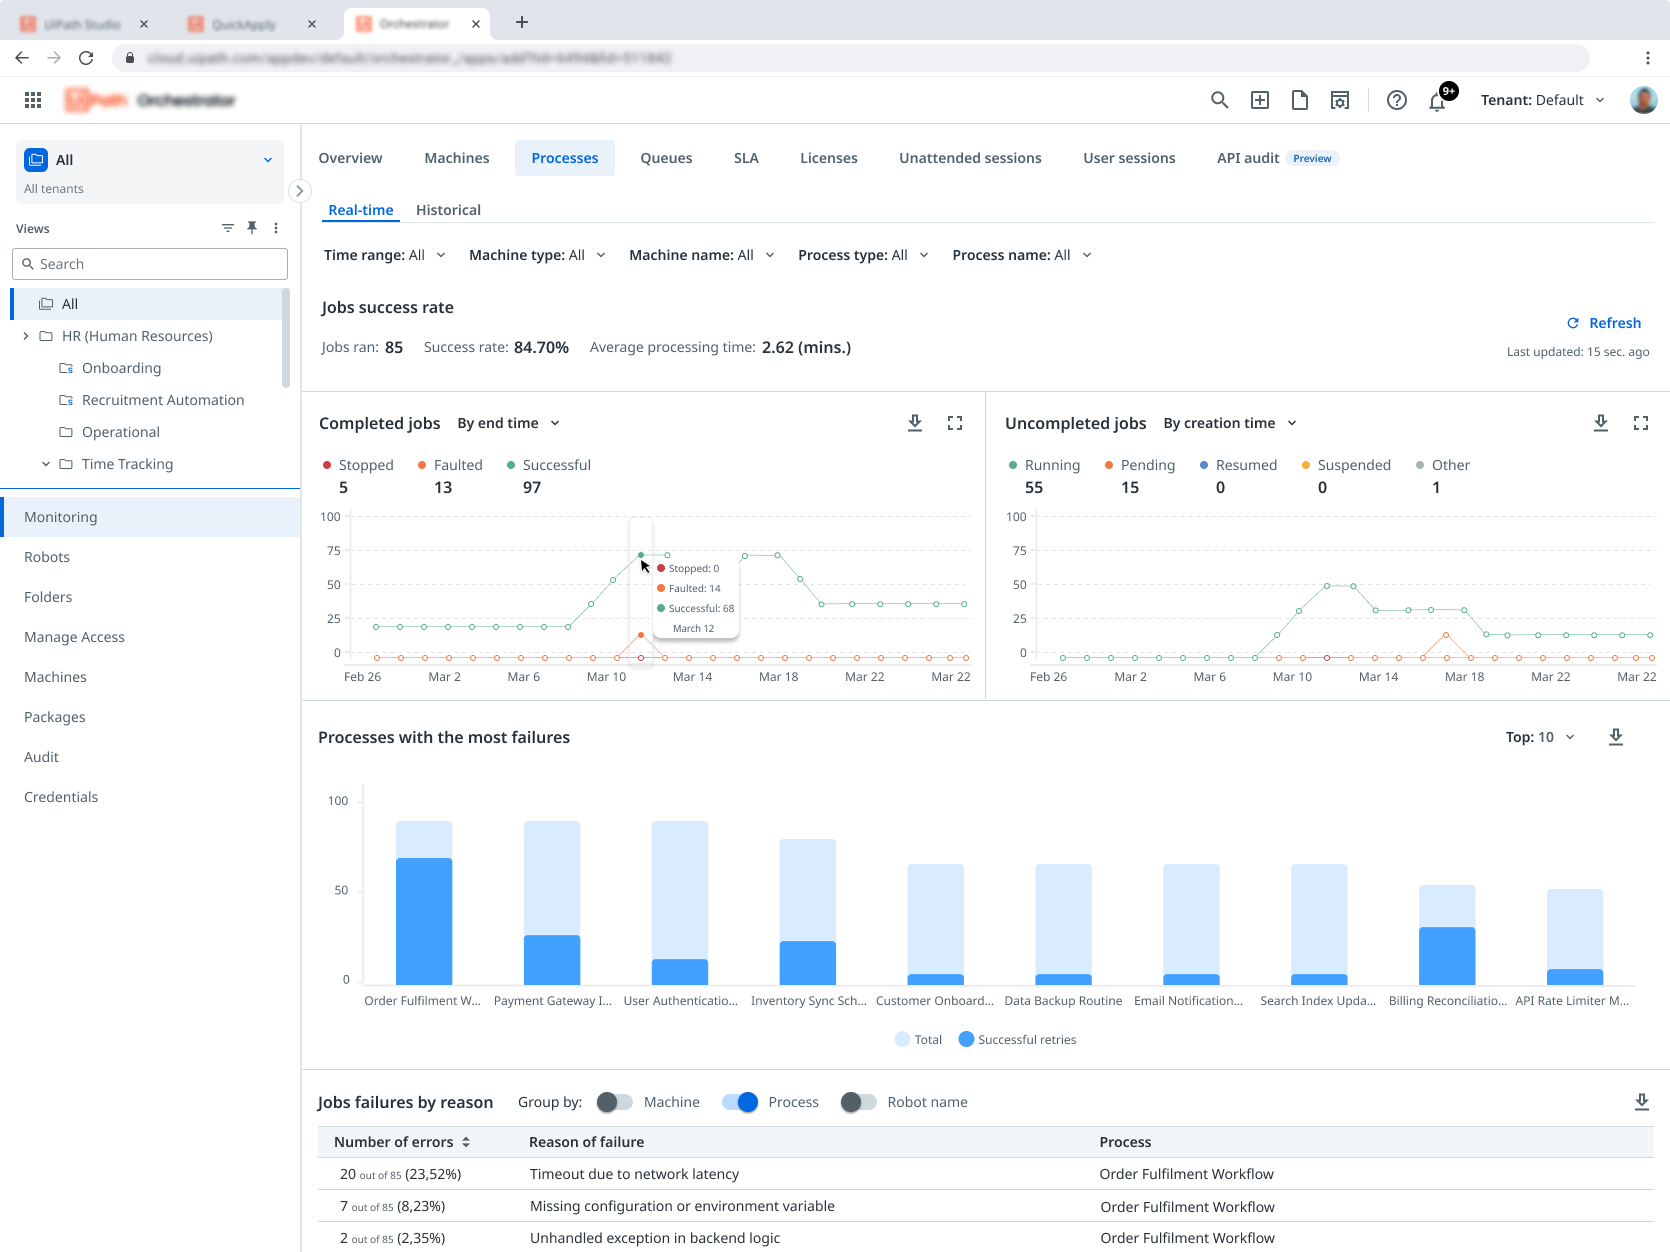Expand HR (Human Resources) folder

(26, 336)
